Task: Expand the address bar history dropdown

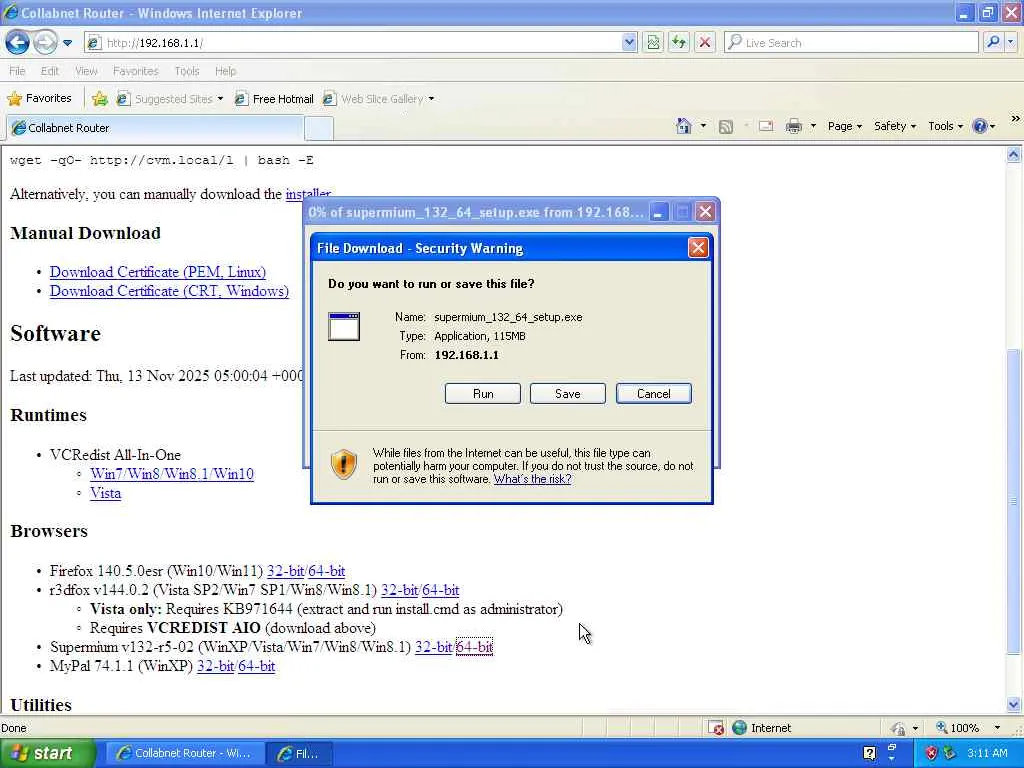Action: point(629,43)
